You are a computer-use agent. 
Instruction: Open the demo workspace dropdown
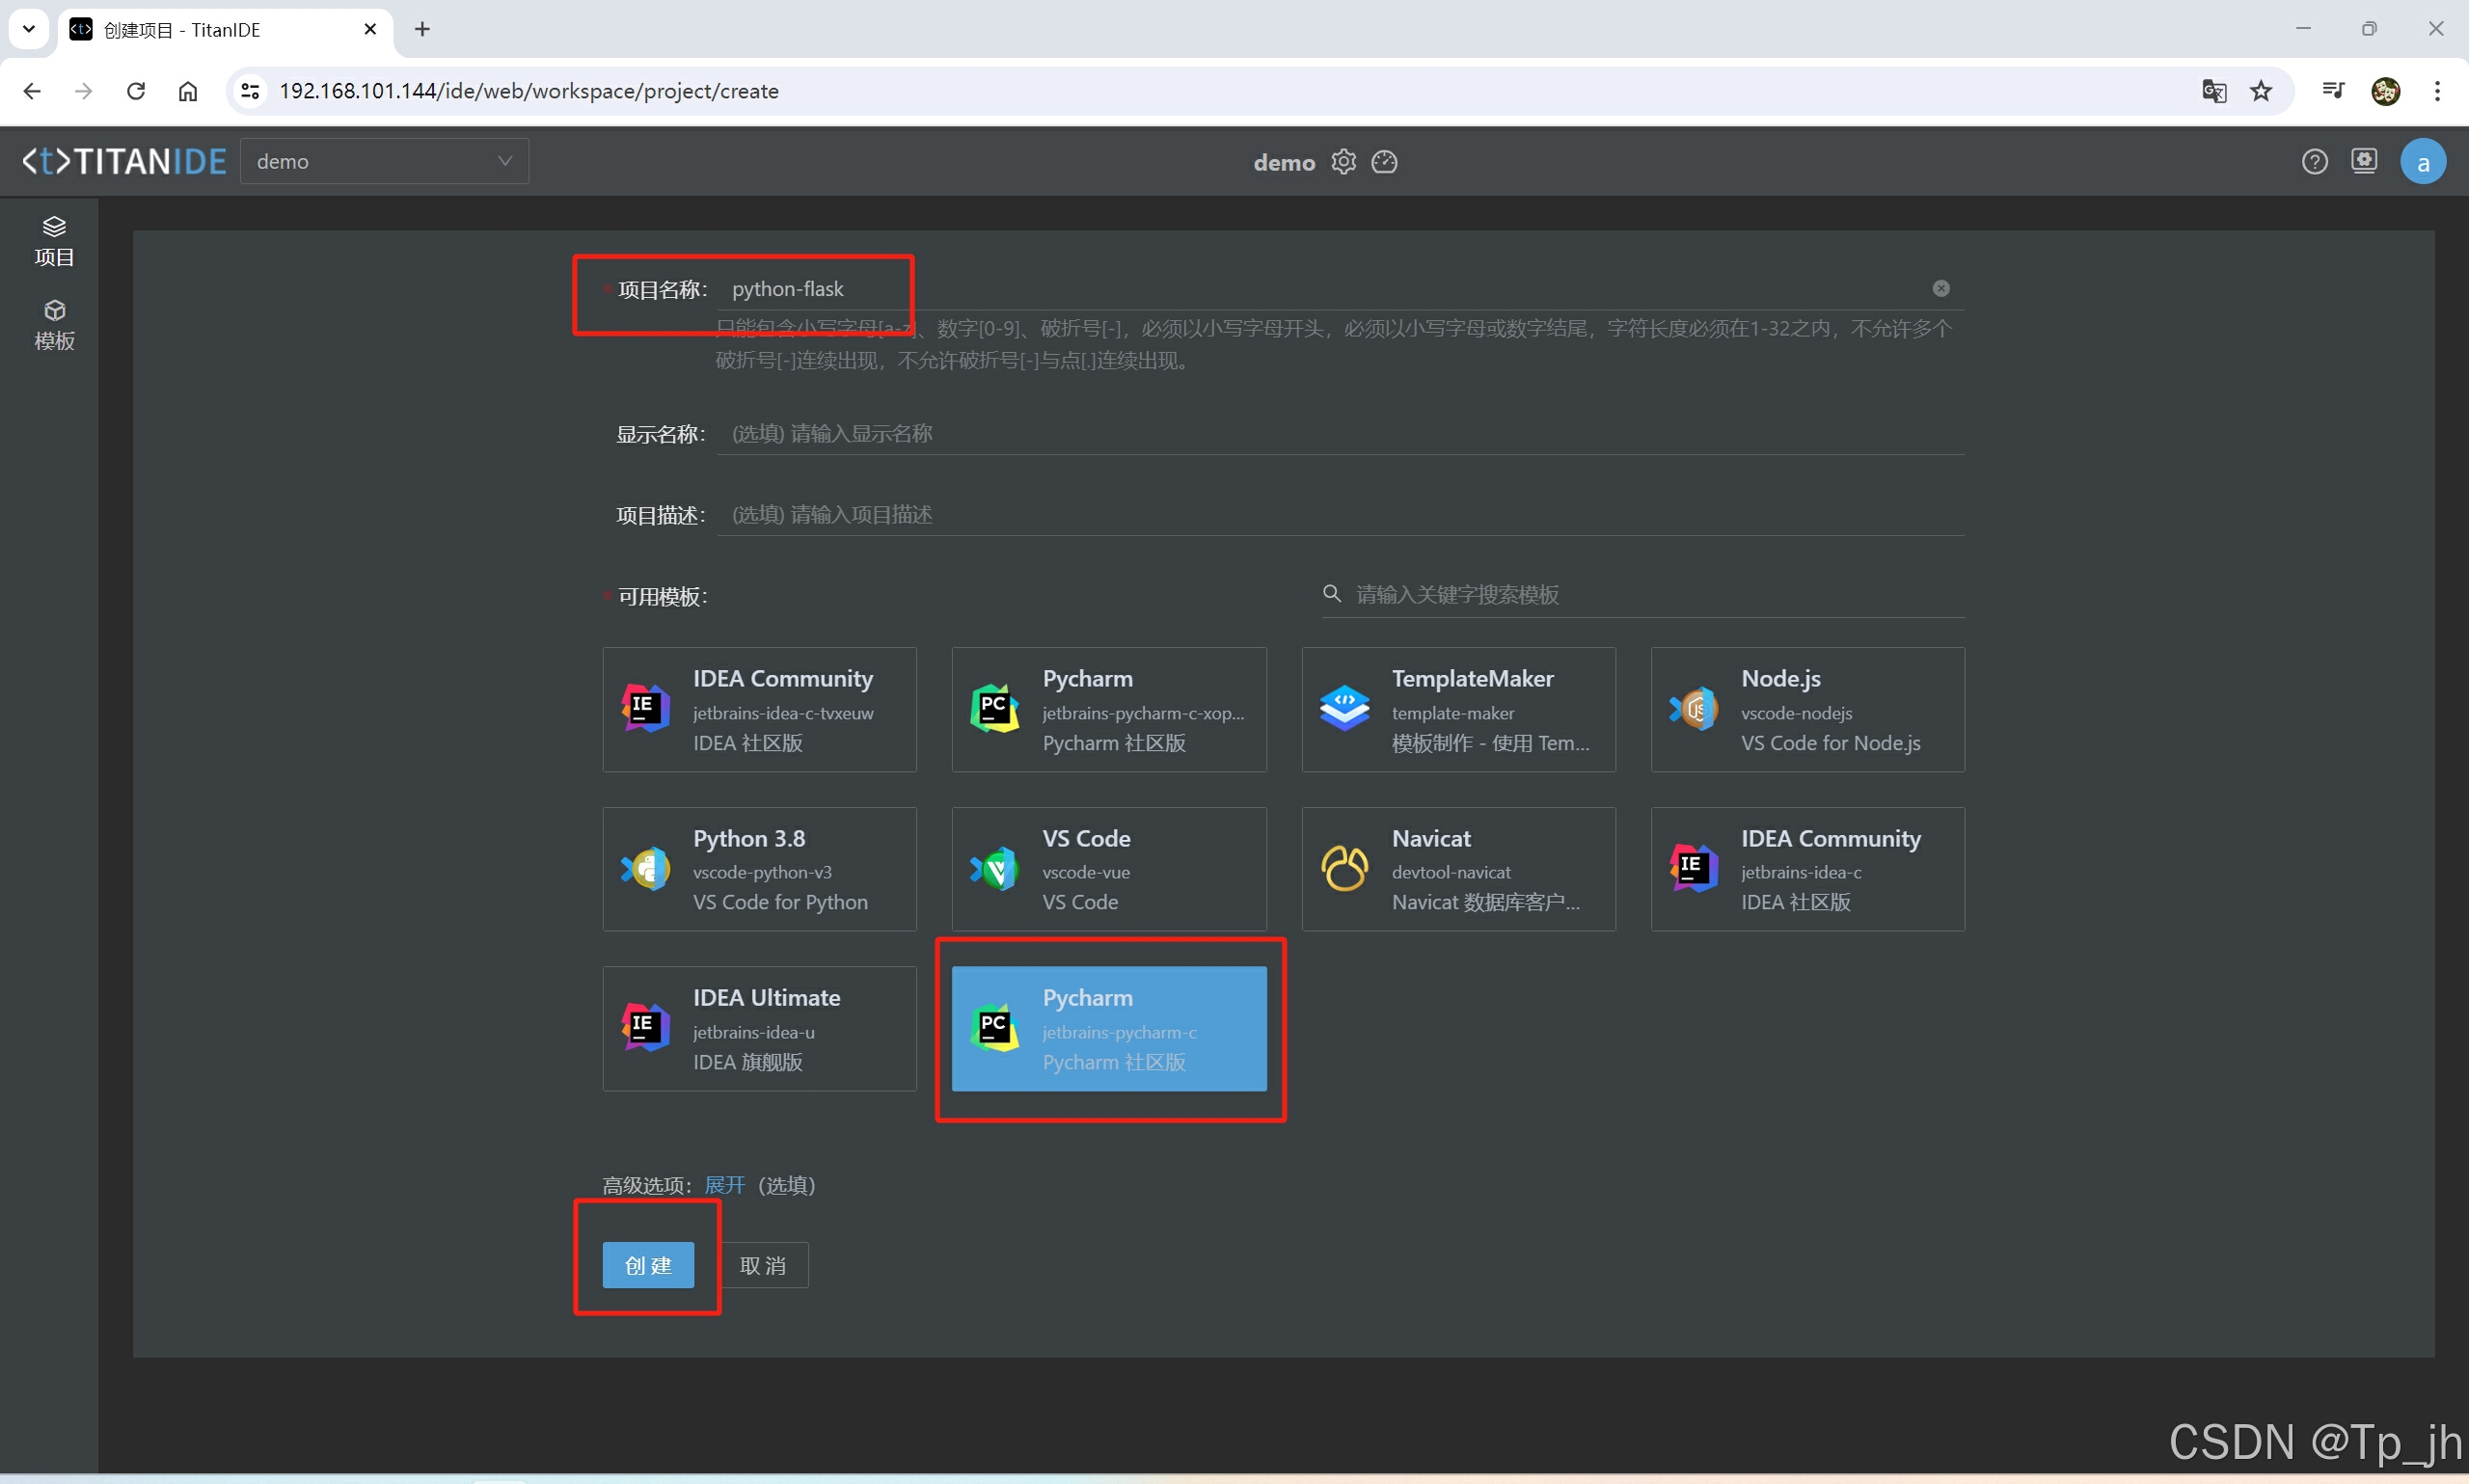coord(384,161)
